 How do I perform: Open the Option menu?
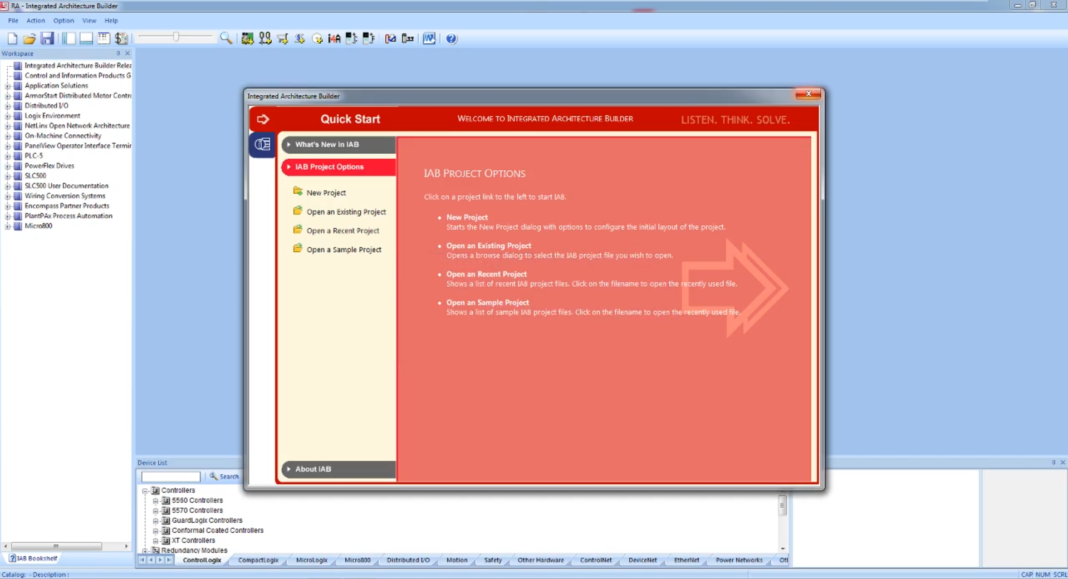coord(63,20)
